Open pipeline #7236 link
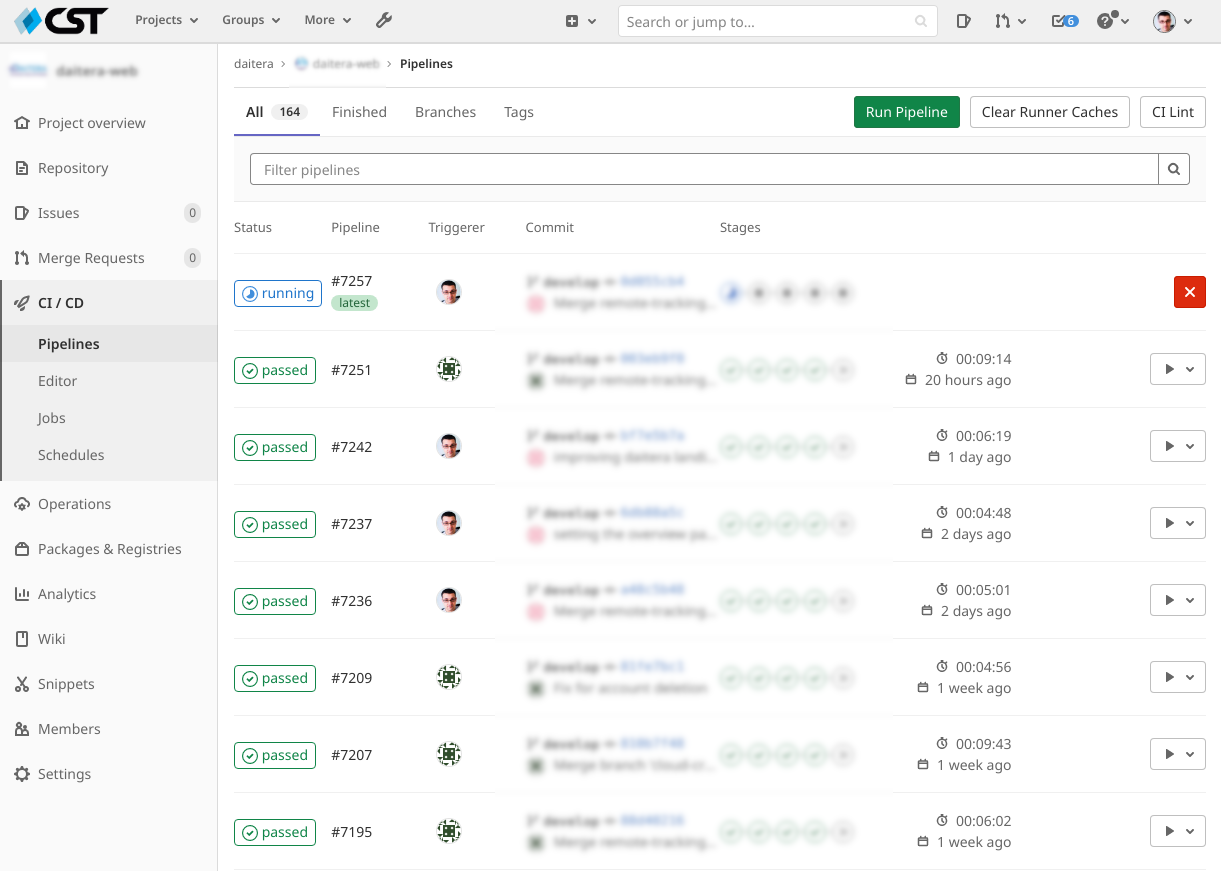This screenshot has width=1221, height=871. coord(351,601)
